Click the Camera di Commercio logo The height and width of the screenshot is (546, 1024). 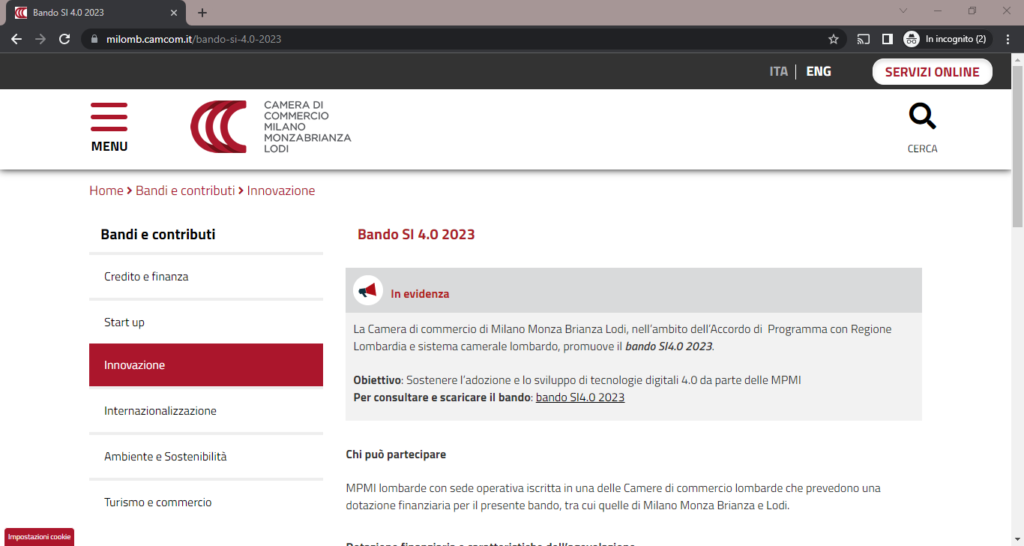[x=270, y=127]
